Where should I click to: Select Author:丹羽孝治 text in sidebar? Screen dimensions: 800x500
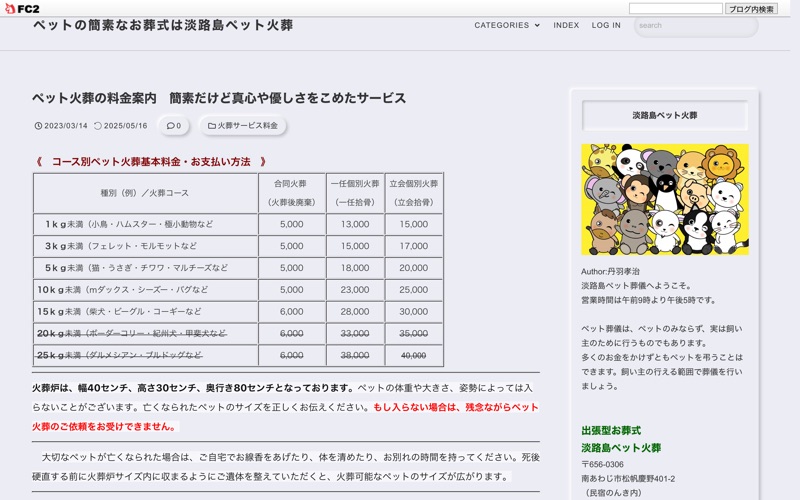tap(610, 271)
